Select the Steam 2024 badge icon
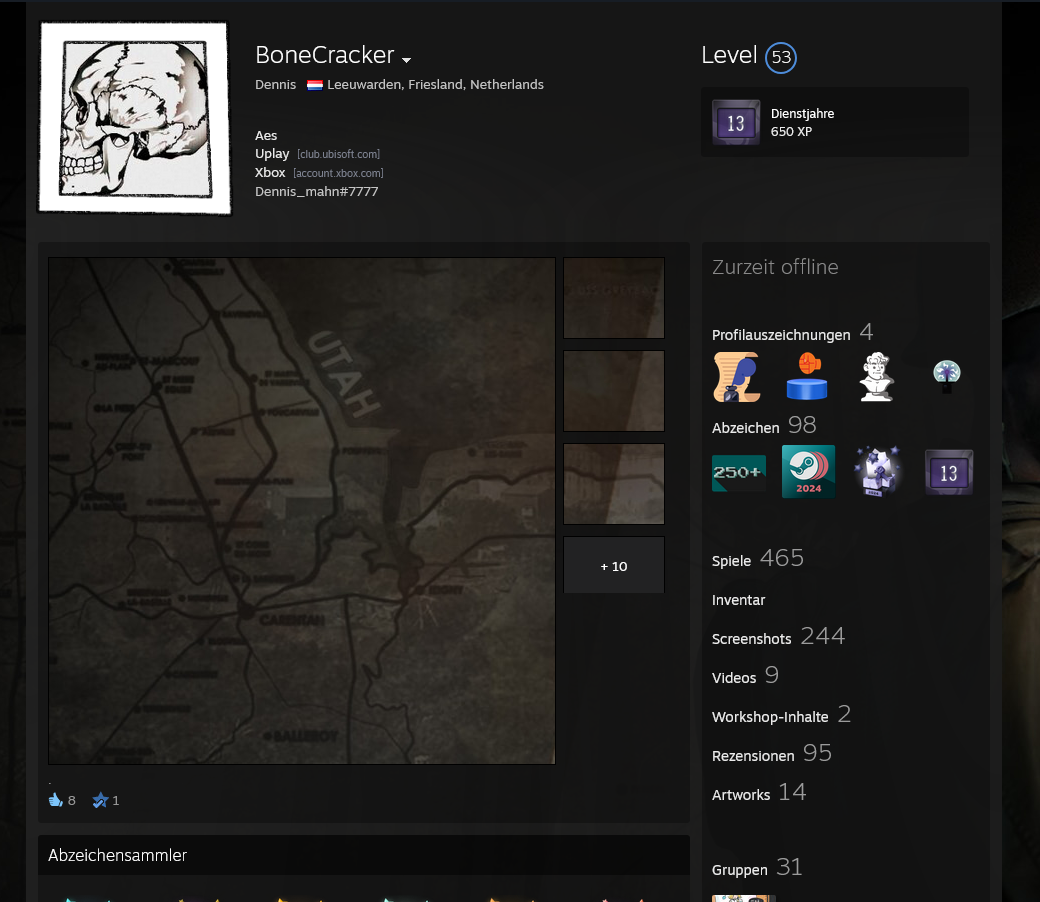Viewport: 1040px width, 902px height. pos(808,472)
